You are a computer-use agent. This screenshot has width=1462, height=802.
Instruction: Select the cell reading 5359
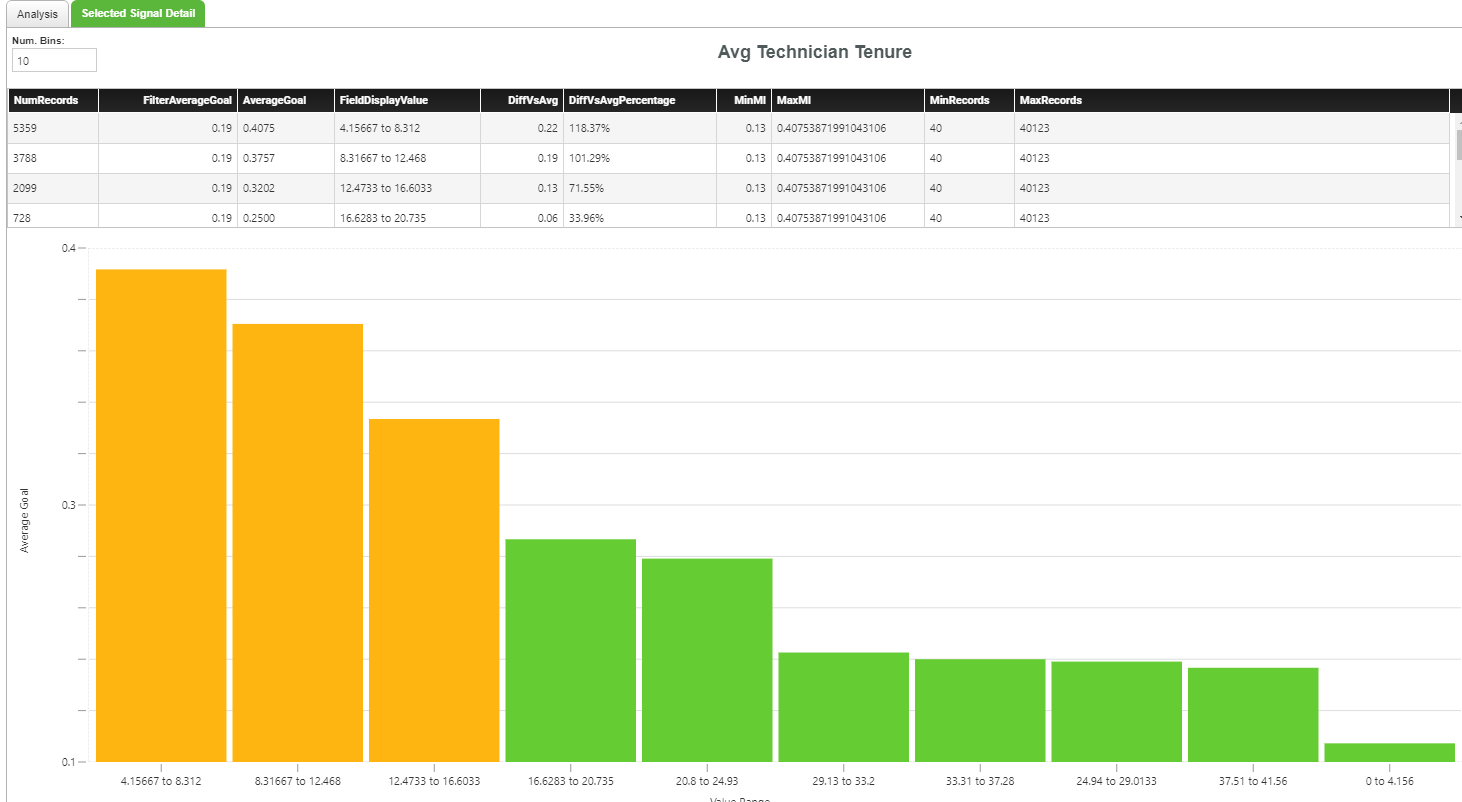click(x=53, y=128)
